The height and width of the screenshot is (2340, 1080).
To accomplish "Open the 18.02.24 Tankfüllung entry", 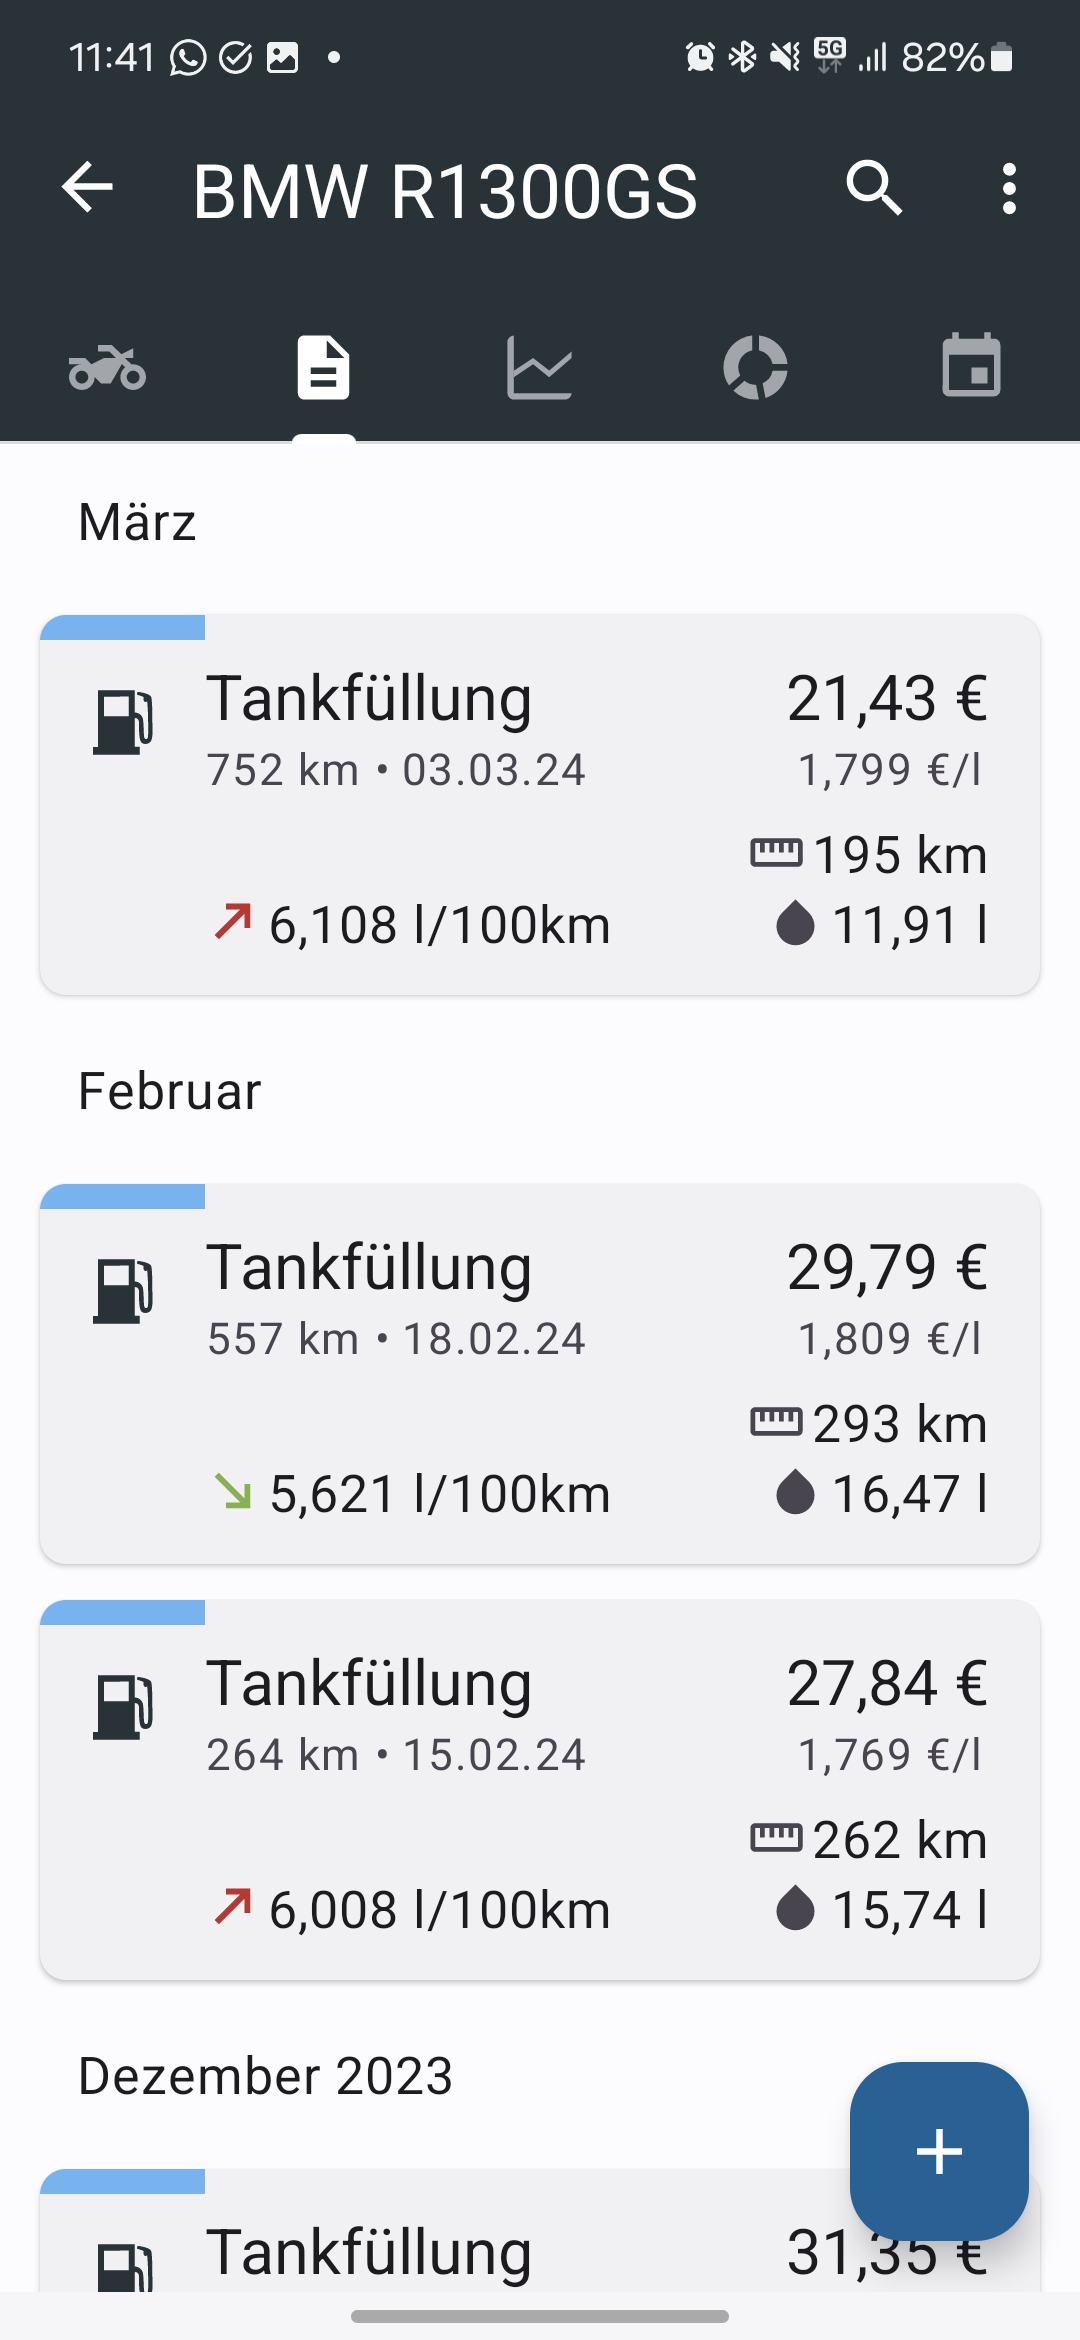I will 540,1374.
